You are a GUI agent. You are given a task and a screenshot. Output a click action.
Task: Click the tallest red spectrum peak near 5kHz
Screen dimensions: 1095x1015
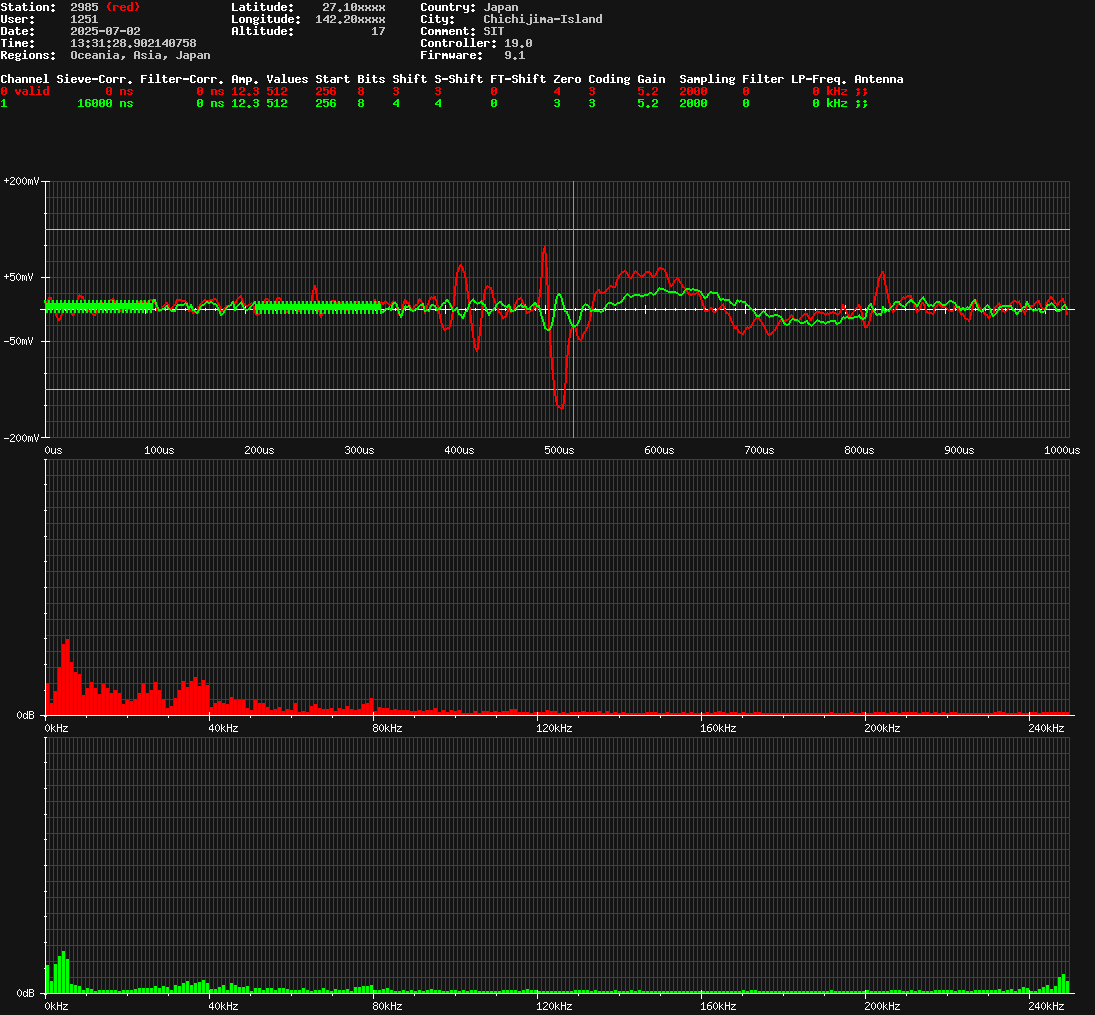[x=67, y=676]
